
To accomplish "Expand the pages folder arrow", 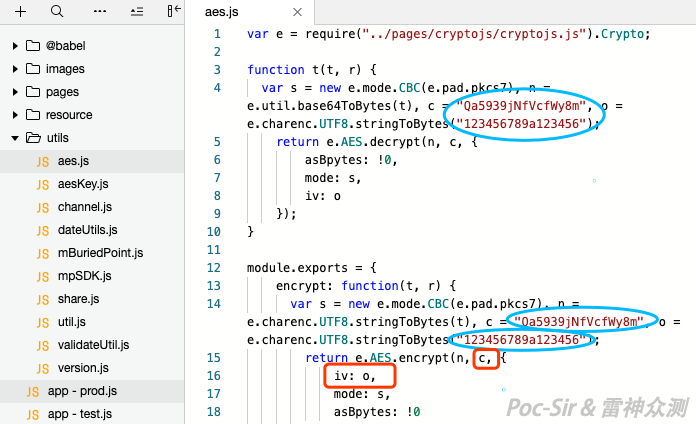I will [15, 92].
